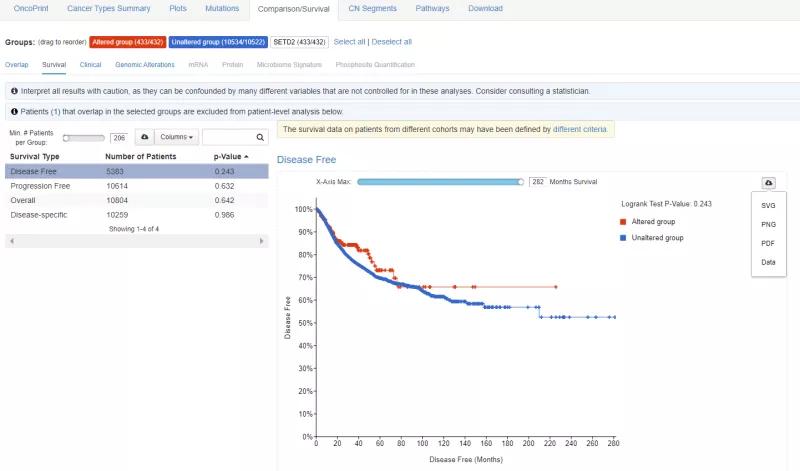The image size is (800, 471).
Task: Click the table scroll right arrow
Action: (x=263, y=242)
